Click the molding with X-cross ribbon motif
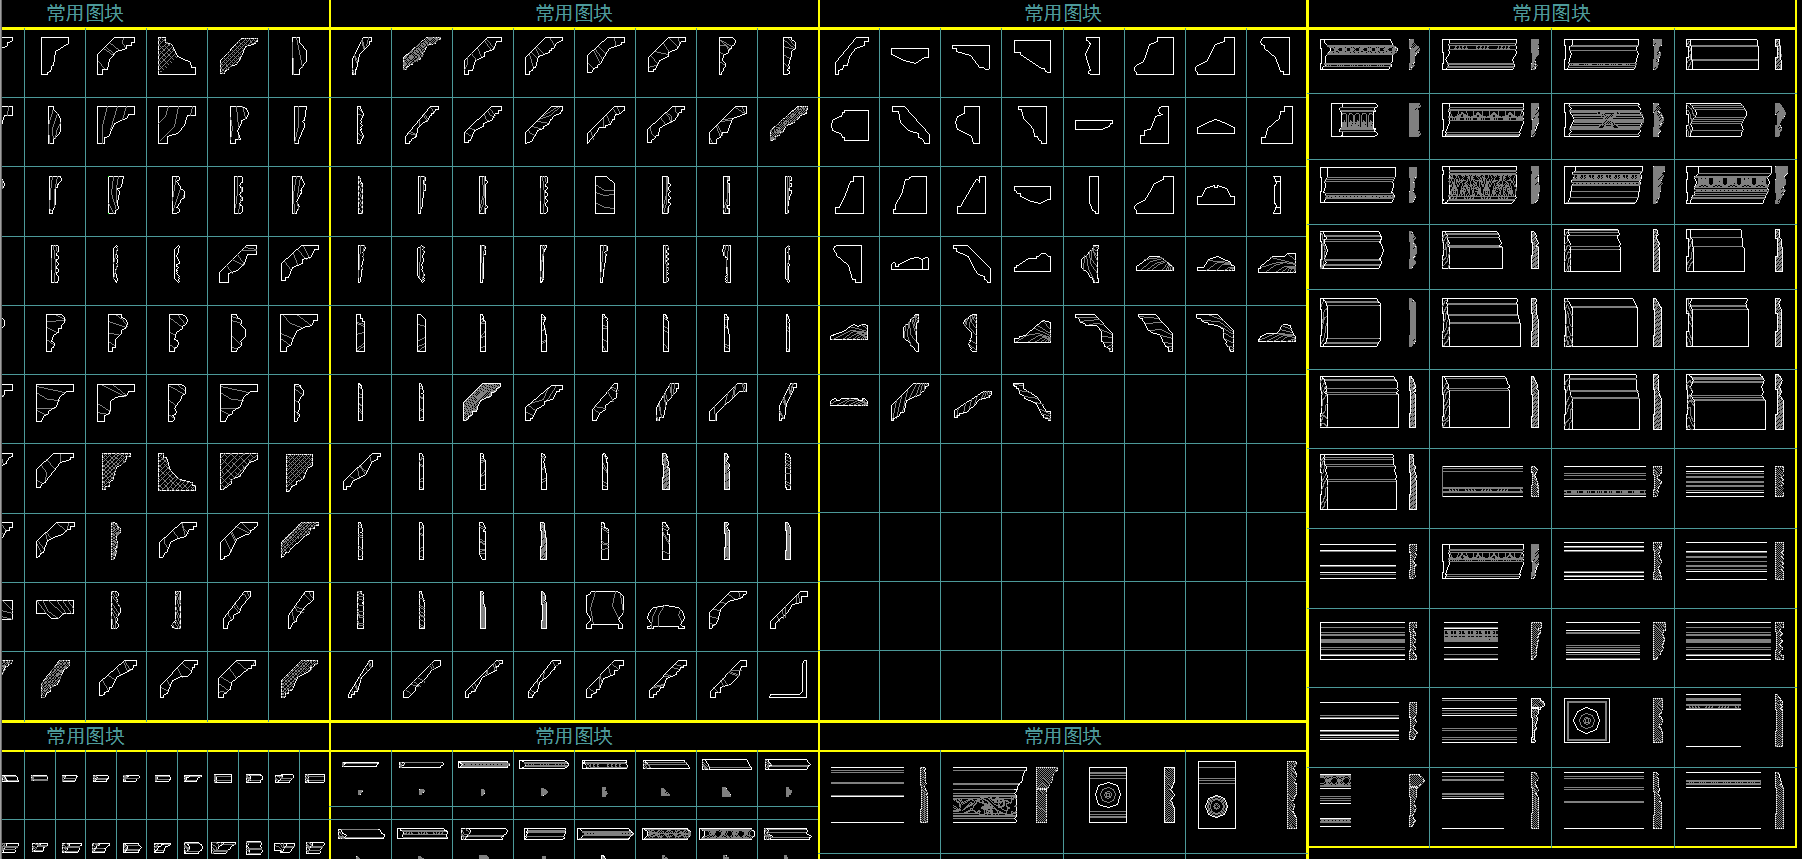 coord(1602,121)
